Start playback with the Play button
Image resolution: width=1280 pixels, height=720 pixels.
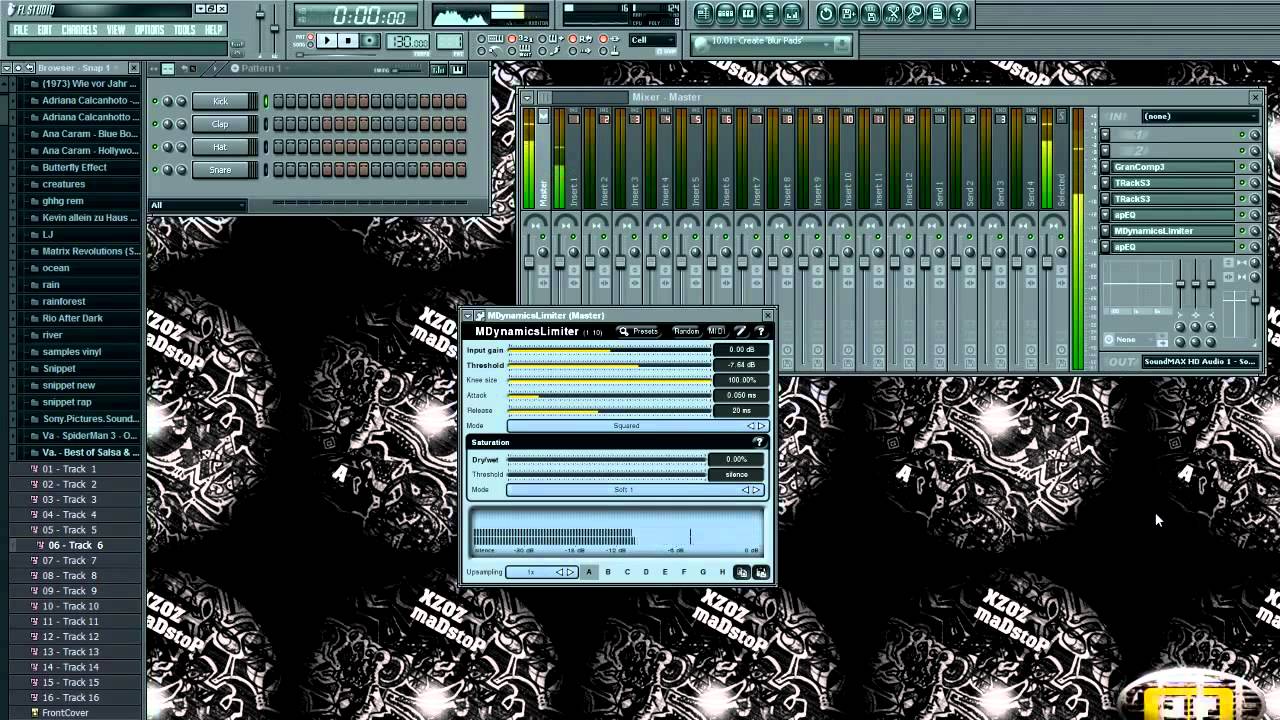point(326,41)
